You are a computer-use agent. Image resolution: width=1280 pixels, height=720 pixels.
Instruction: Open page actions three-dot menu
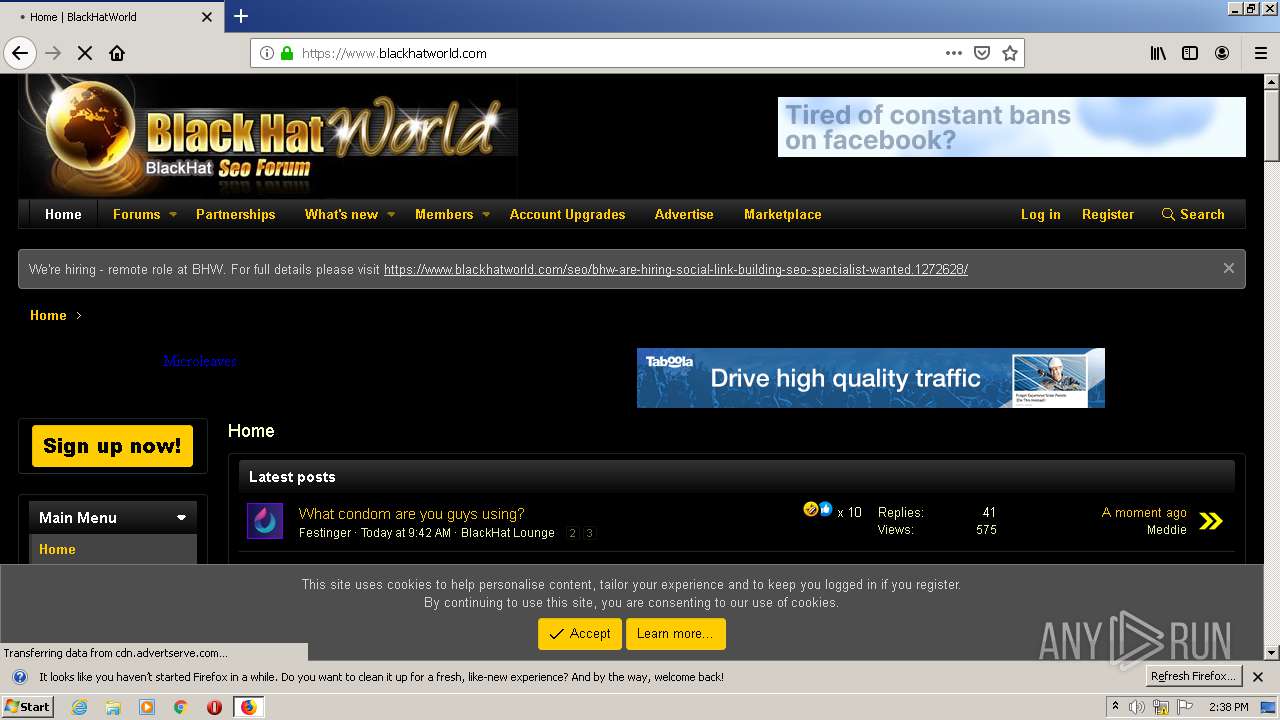[954, 53]
